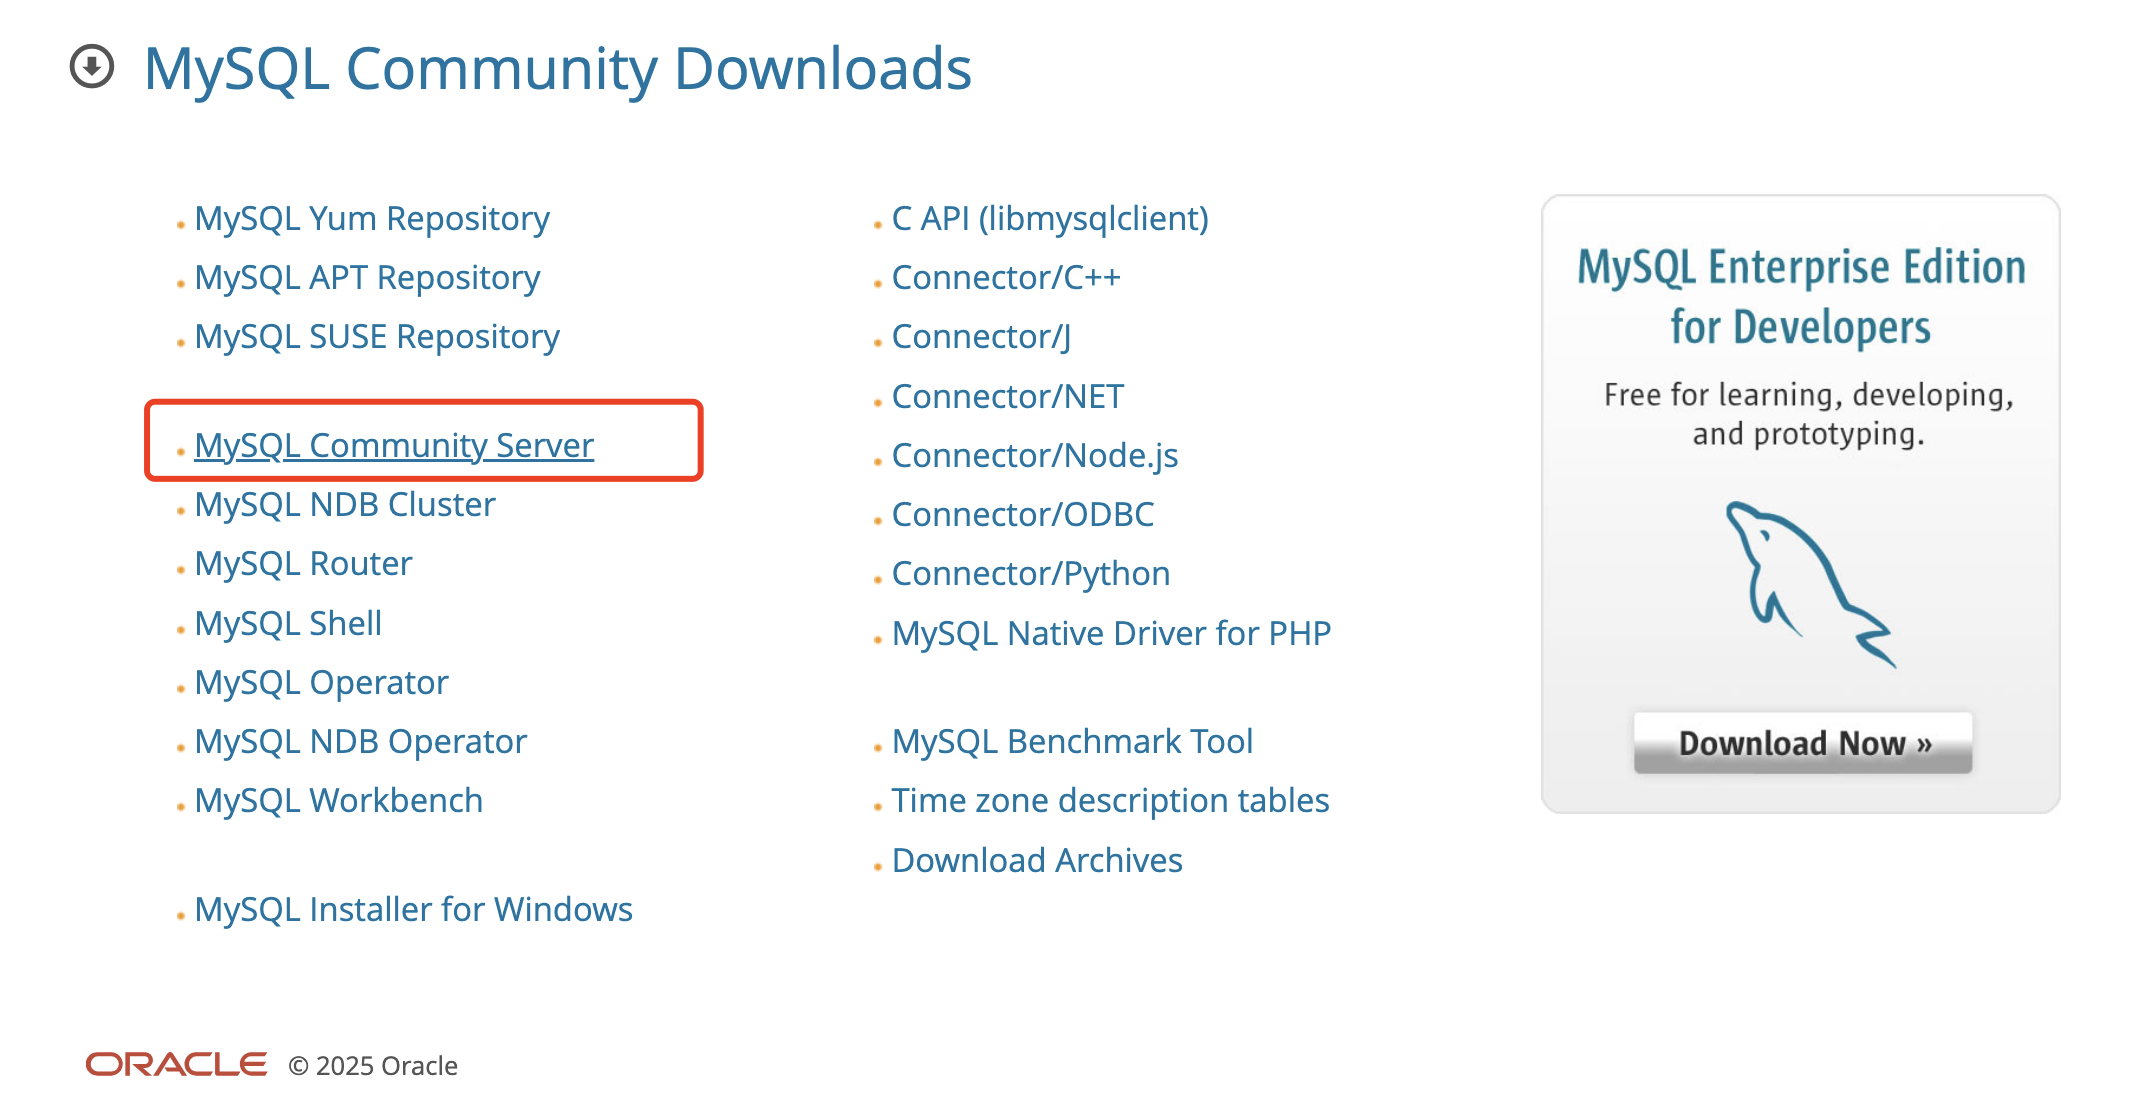The image size is (2154, 1104).
Task: Open the MySQL Shell link
Action: tap(288, 623)
